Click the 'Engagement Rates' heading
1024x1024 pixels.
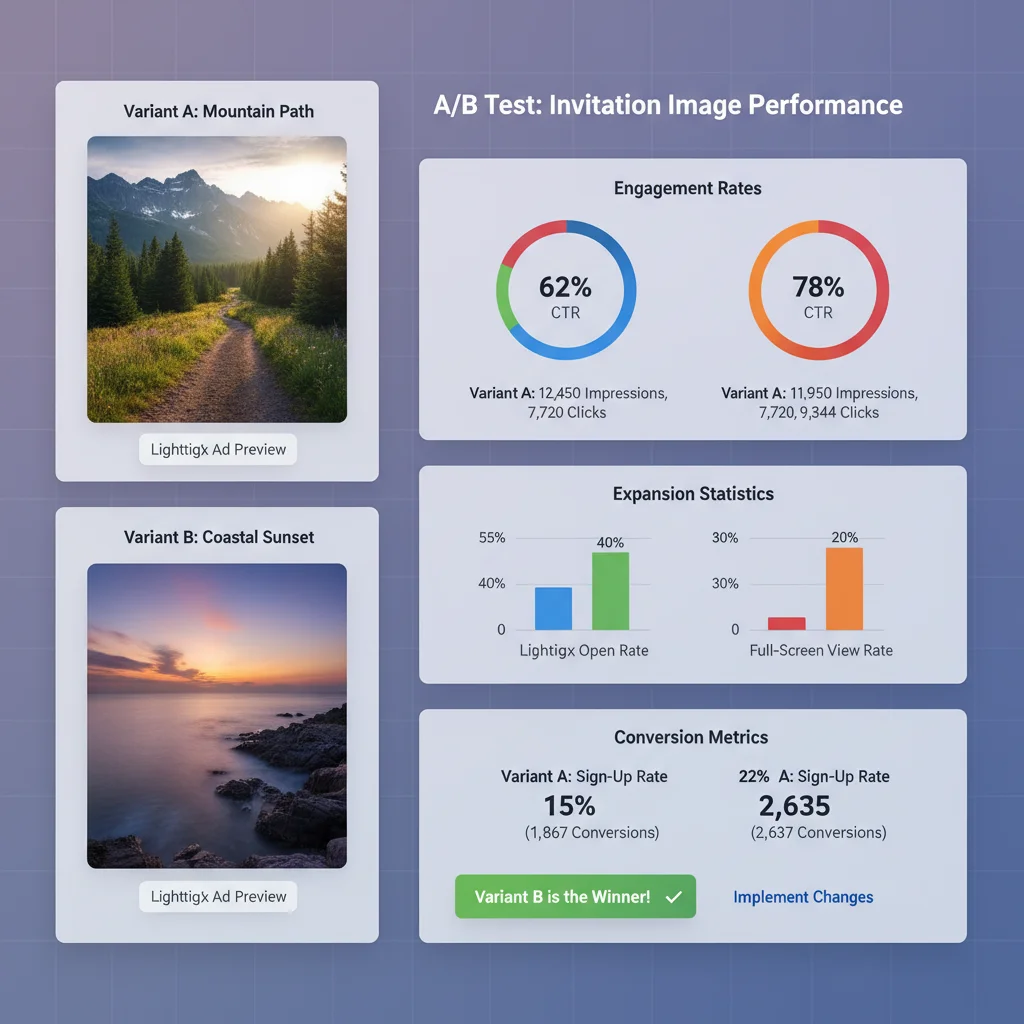pyautogui.click(x=688, y=188)
